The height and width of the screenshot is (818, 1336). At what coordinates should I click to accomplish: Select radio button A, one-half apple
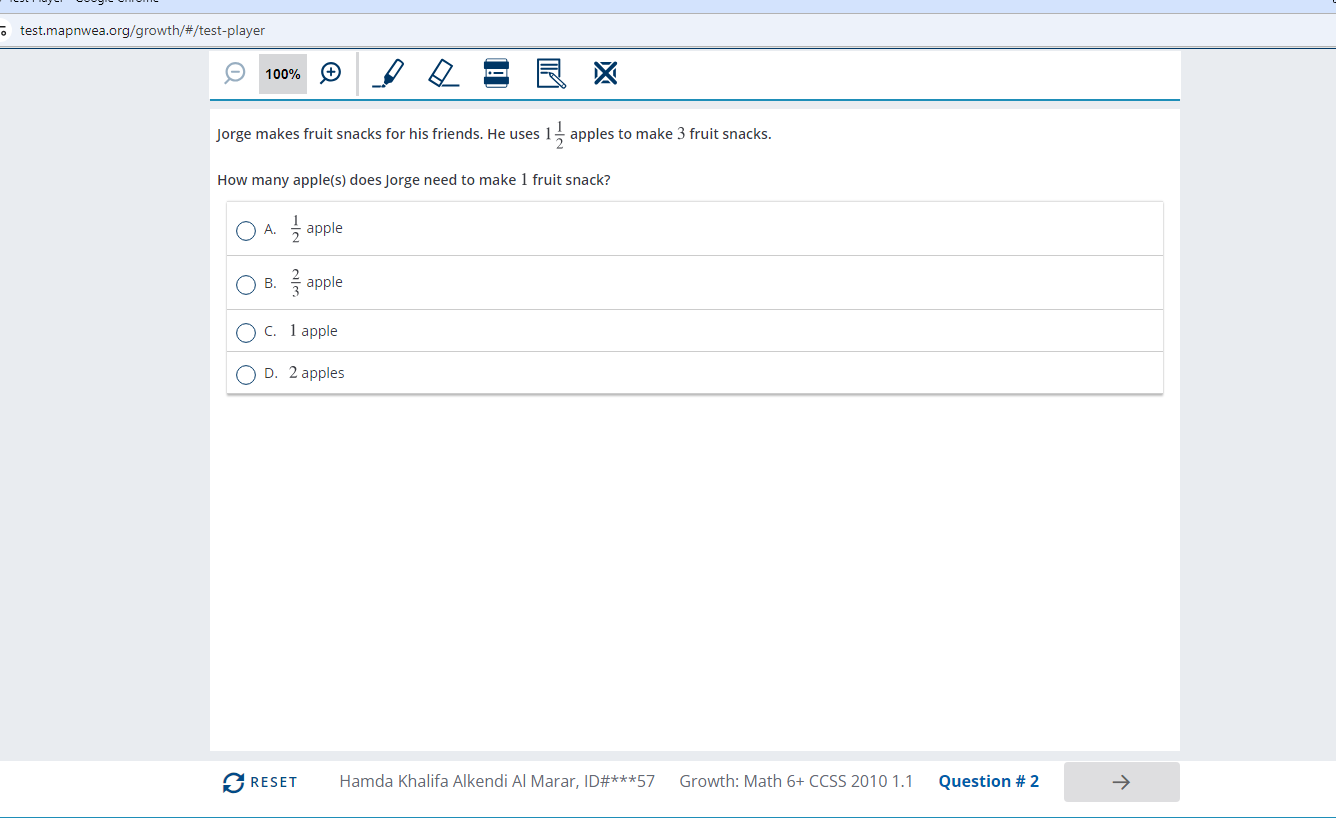[x=246, y=231]
